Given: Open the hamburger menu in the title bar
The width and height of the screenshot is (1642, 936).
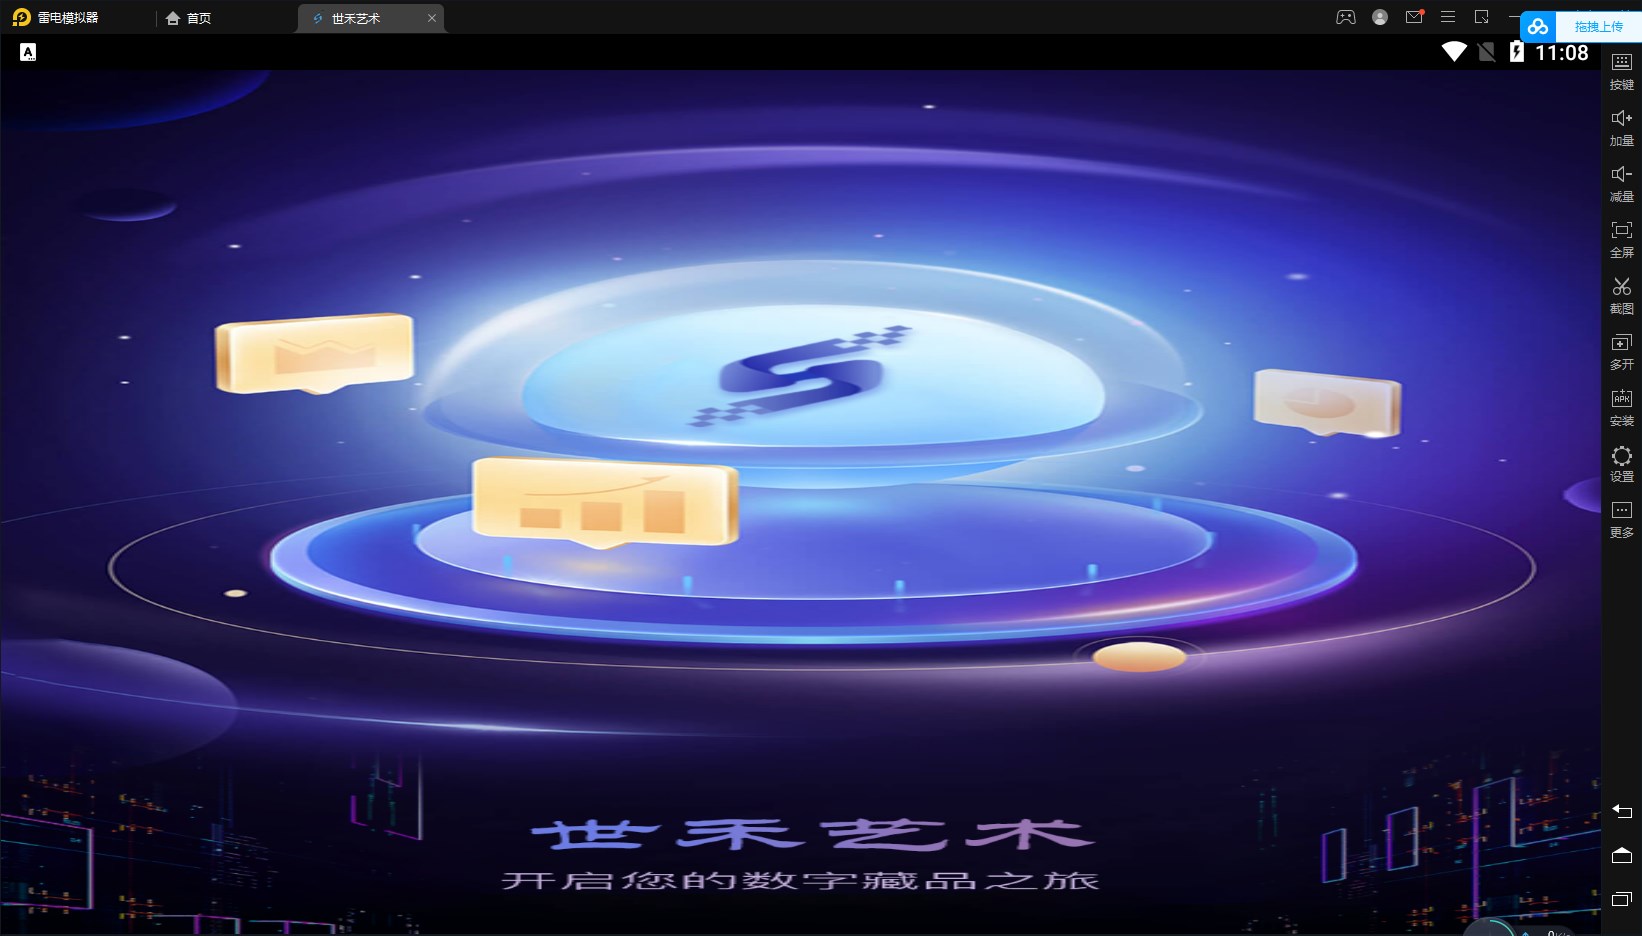Looking at the screenshot, I should click(1447, 17).
